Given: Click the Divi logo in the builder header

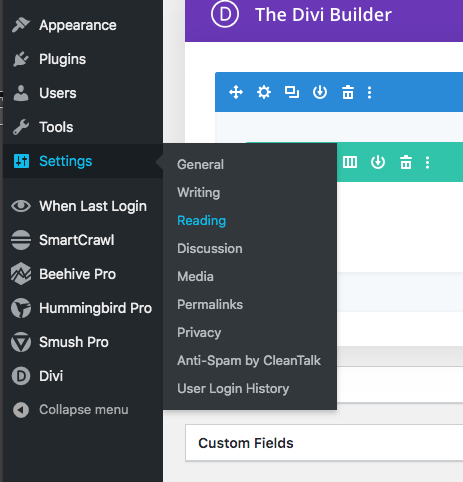Looking at the screenshot, I should pyautogui.click(x=225, y=15).
